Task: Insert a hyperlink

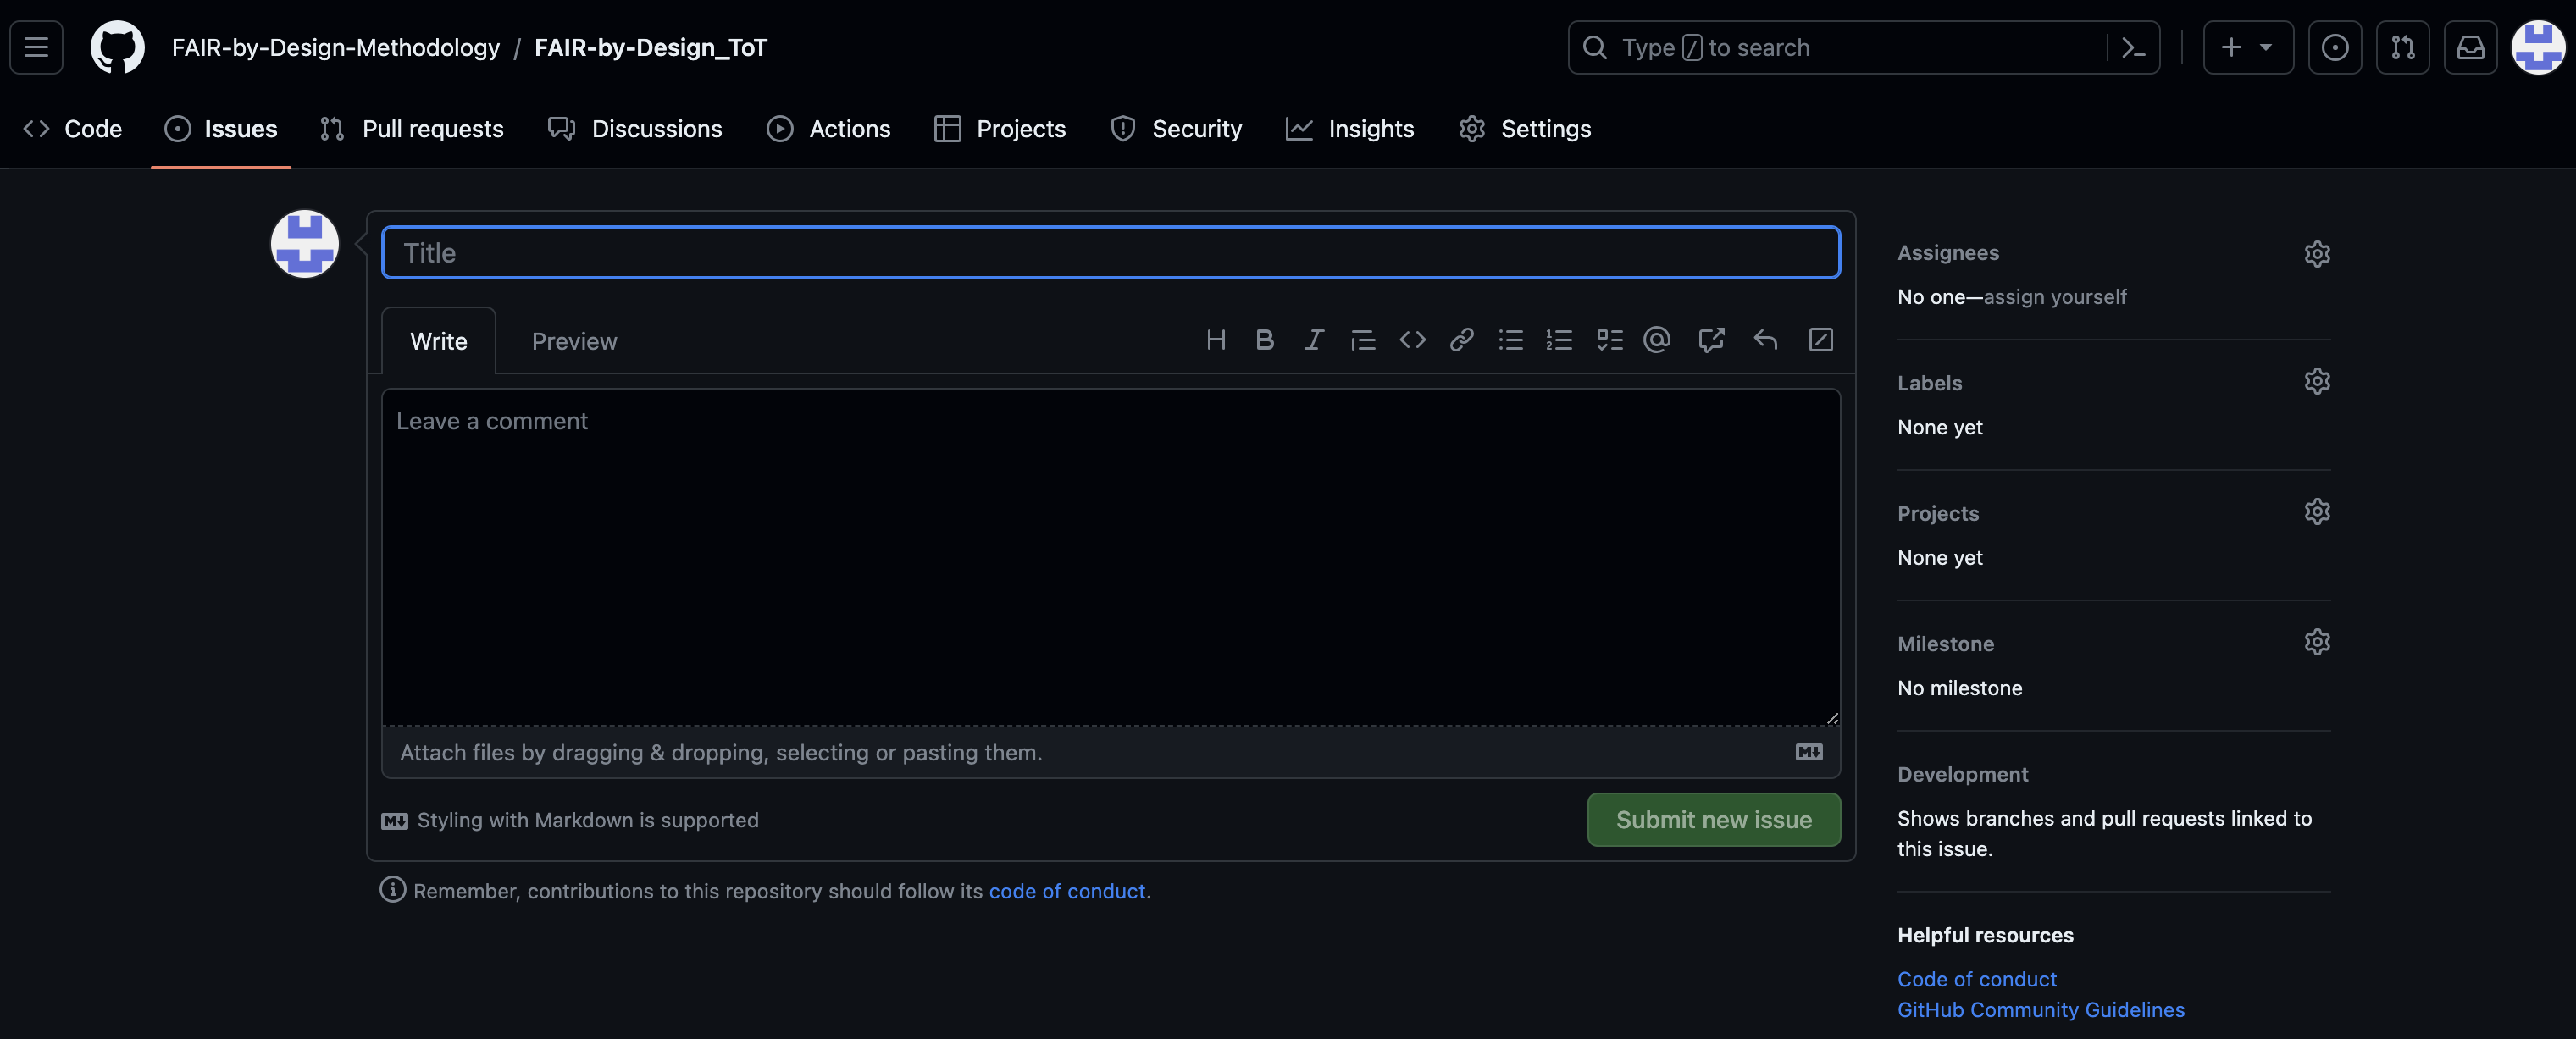Action: 1462,339
